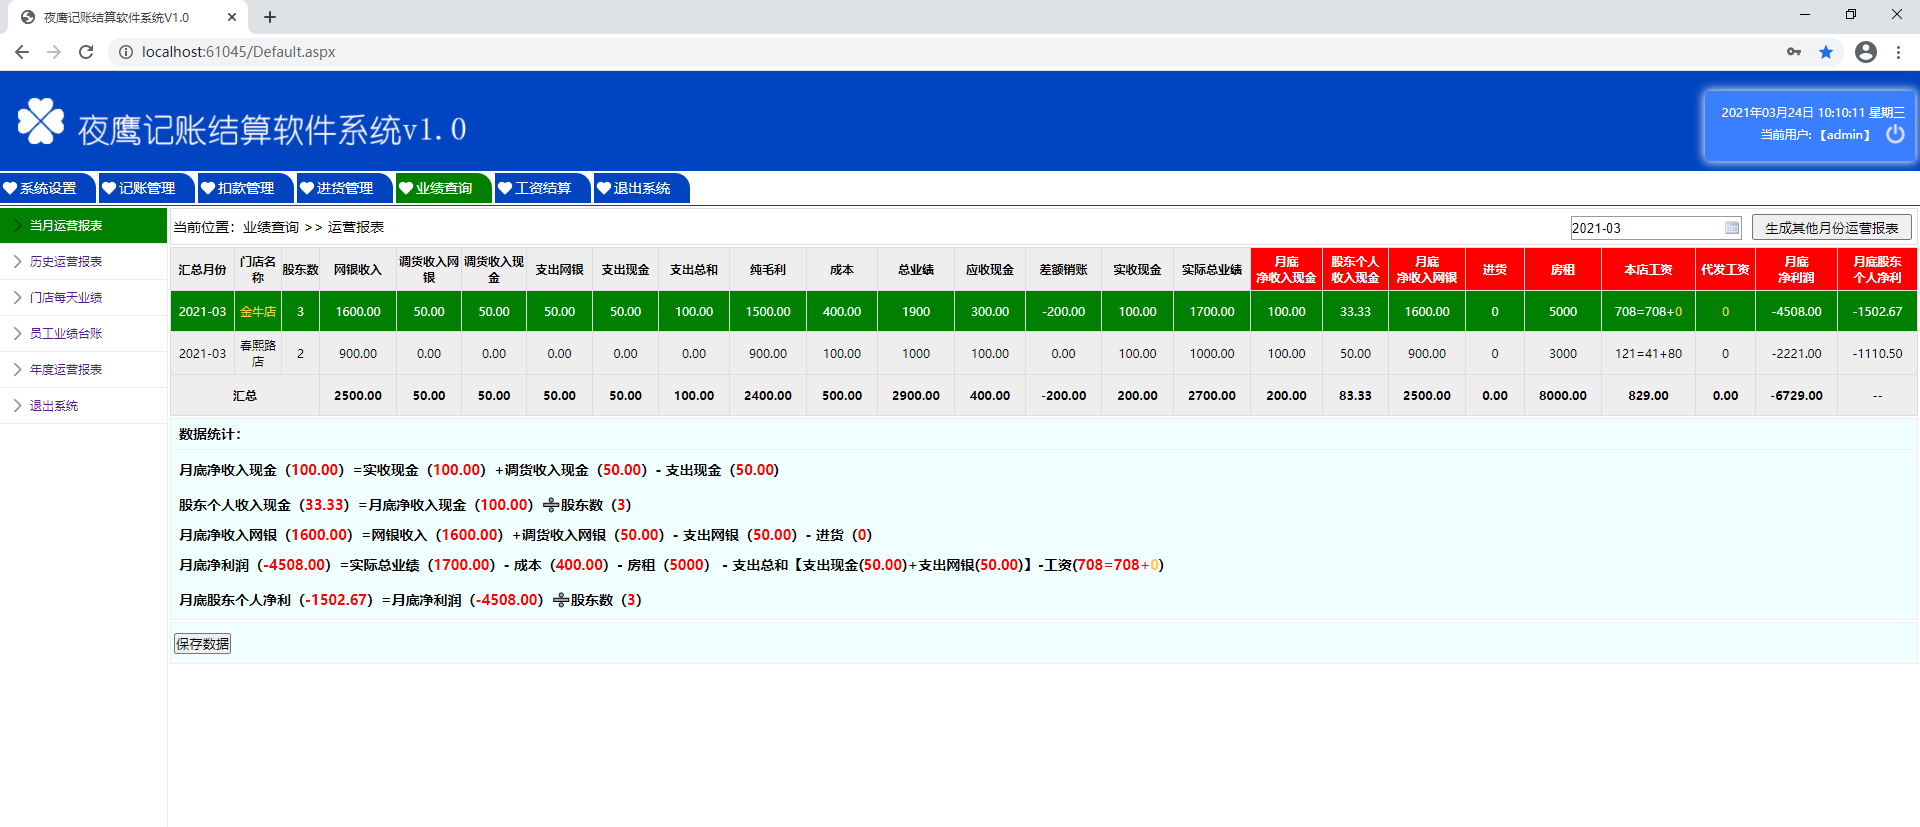This screenshot has height=827, width=1920.
Task: Click -6729.00 total net profit cell
Action: 1796,396
